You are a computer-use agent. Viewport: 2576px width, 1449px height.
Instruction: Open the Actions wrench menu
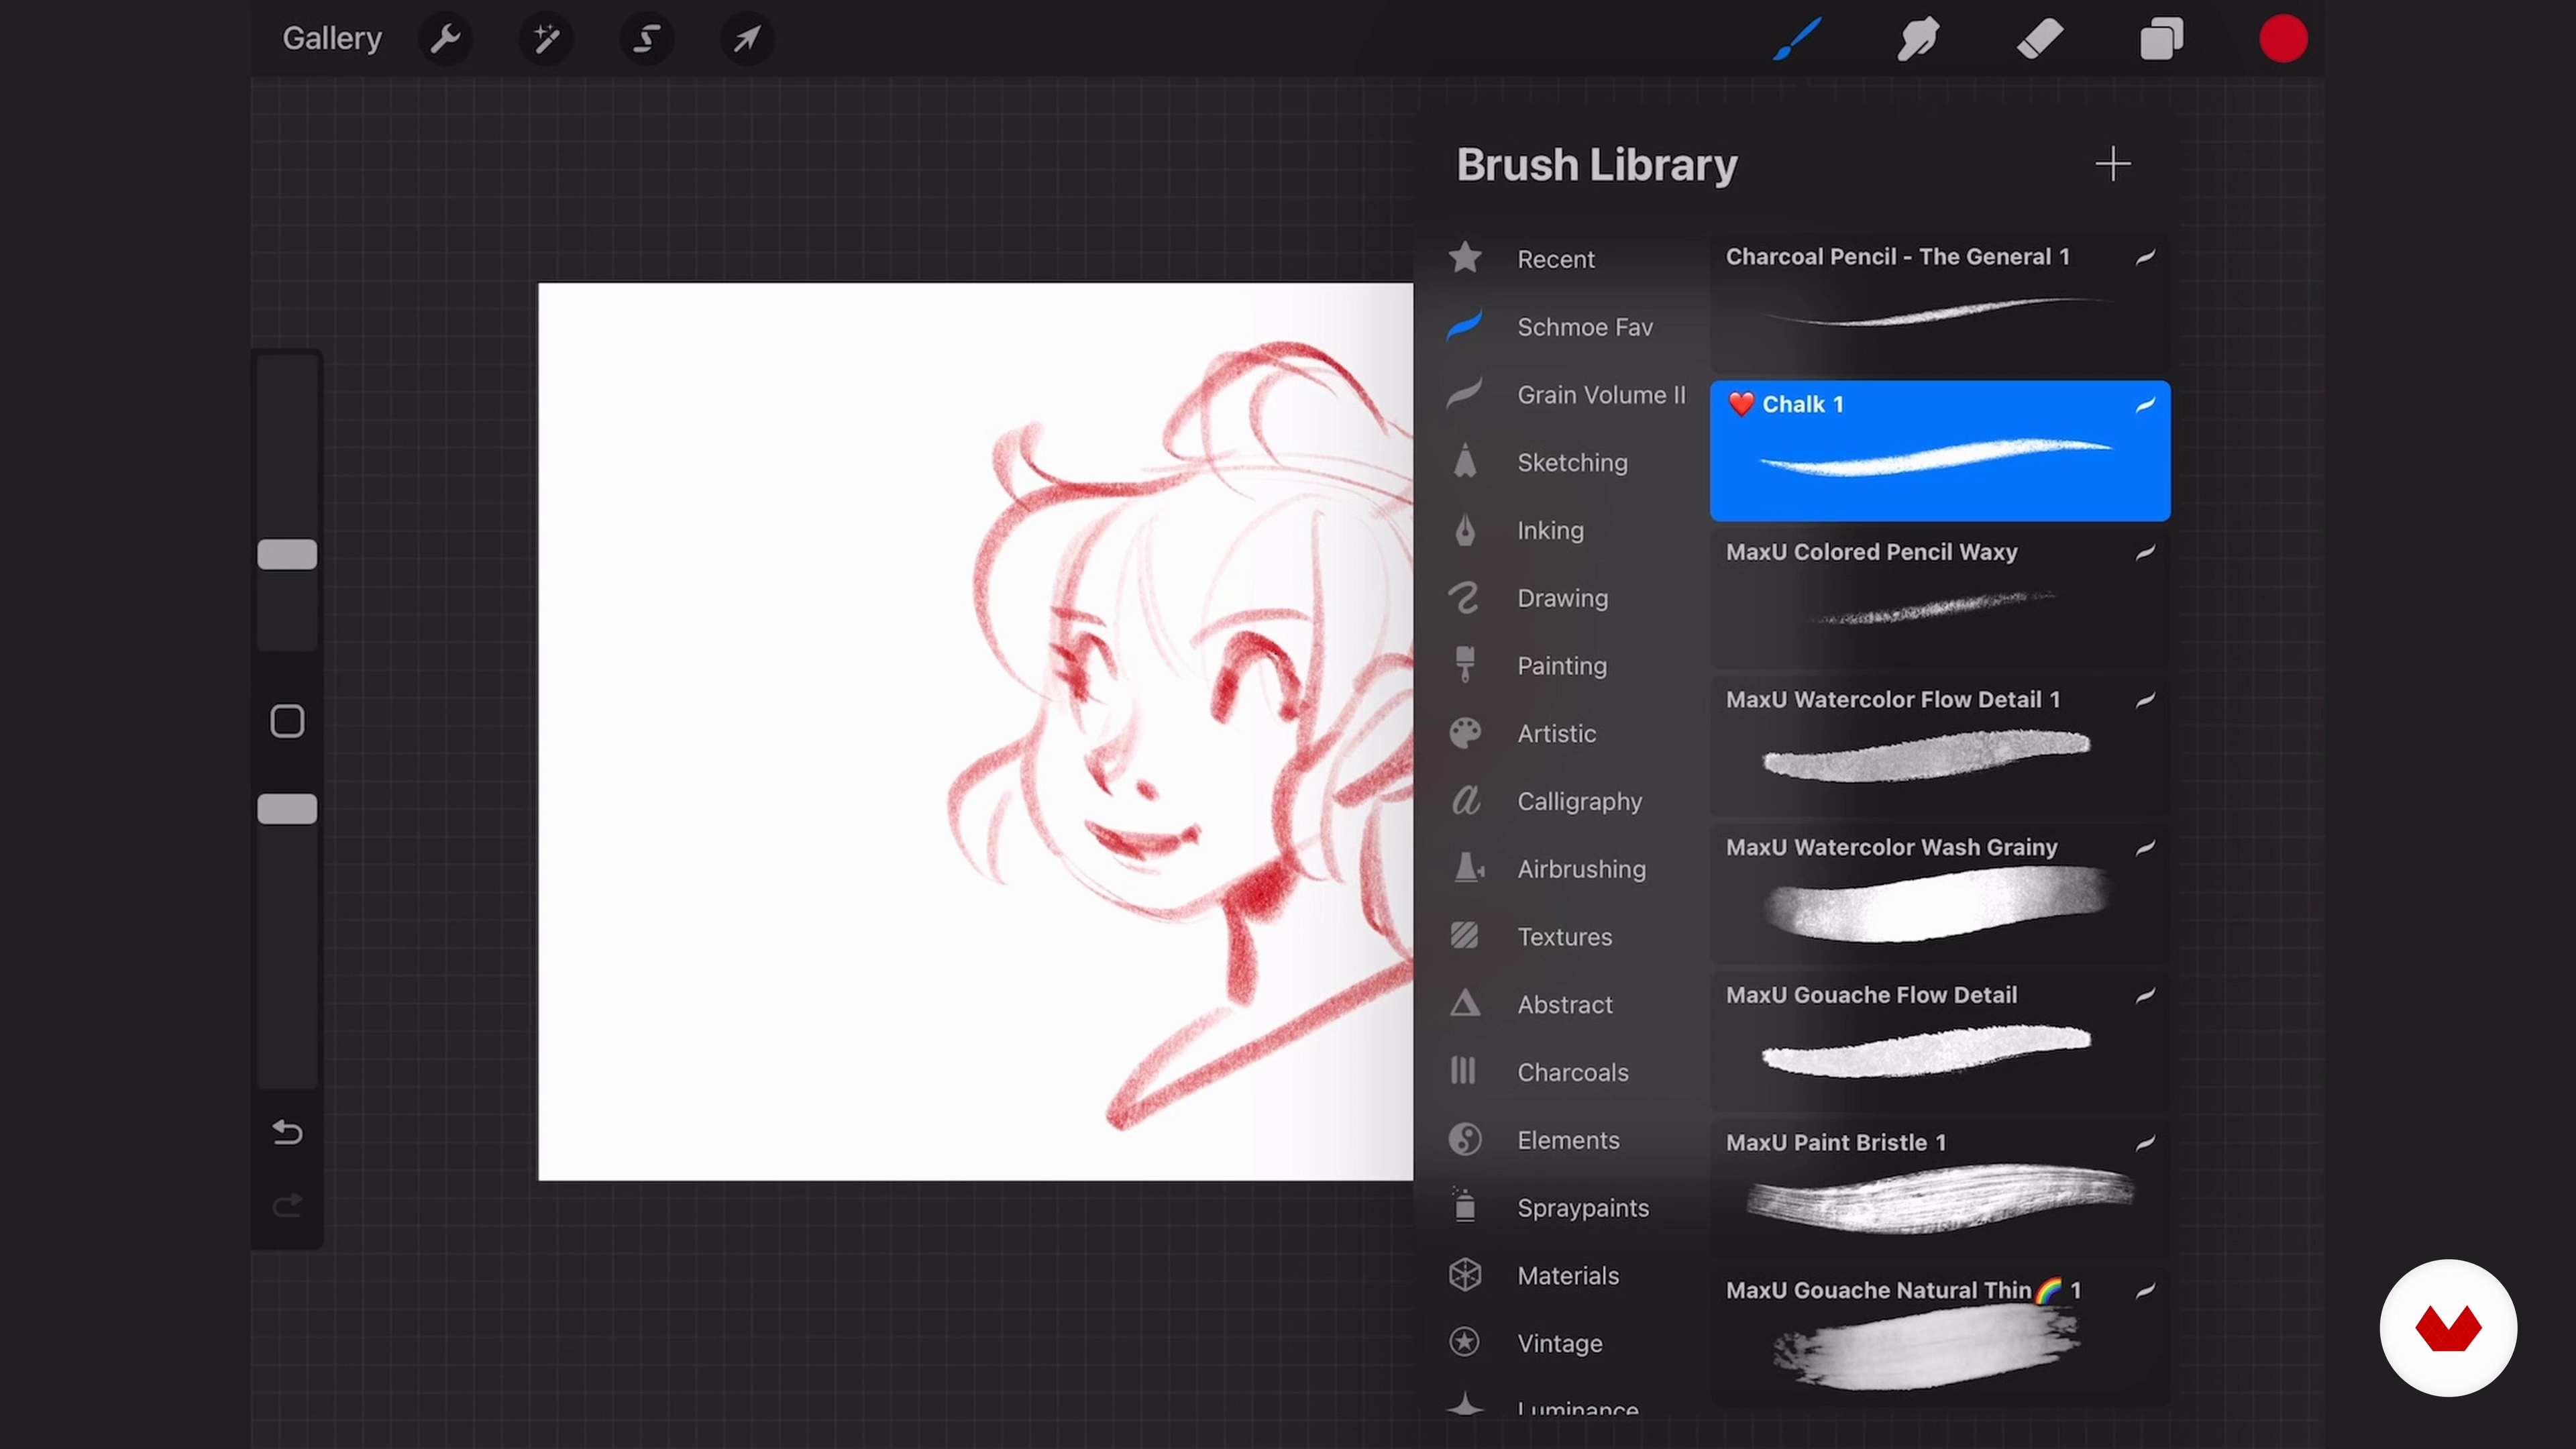click(x=445, y=39)
